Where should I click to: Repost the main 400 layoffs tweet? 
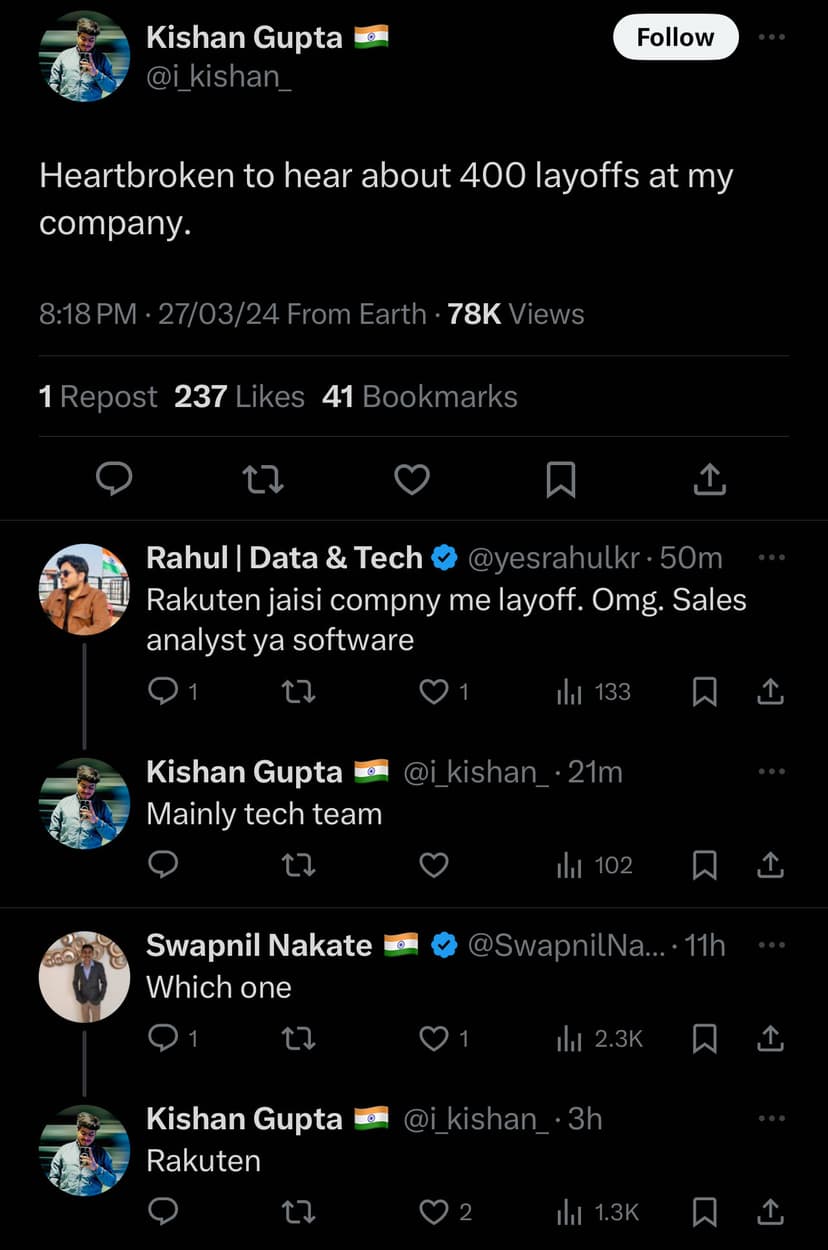click(264, 481)
